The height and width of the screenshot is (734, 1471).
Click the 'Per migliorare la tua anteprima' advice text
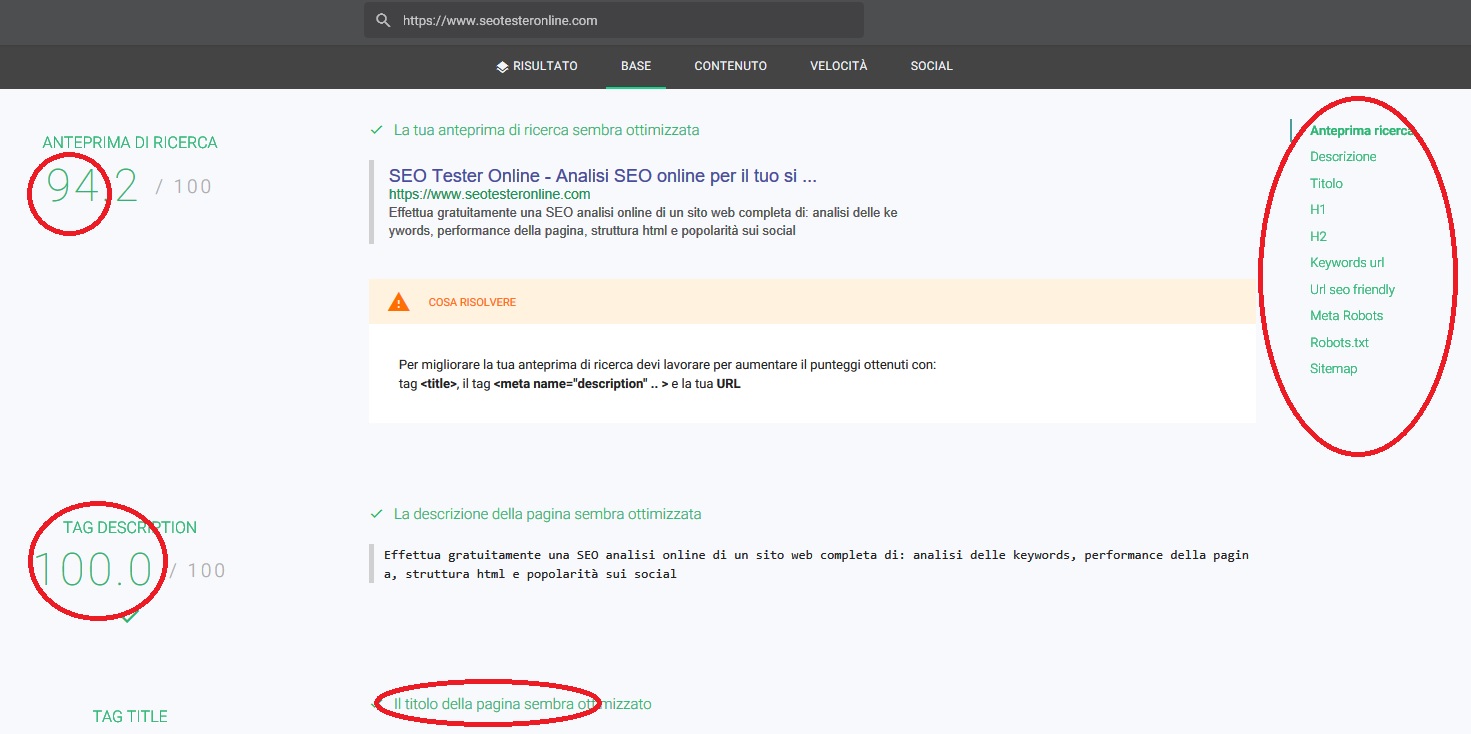coord(668,374)
